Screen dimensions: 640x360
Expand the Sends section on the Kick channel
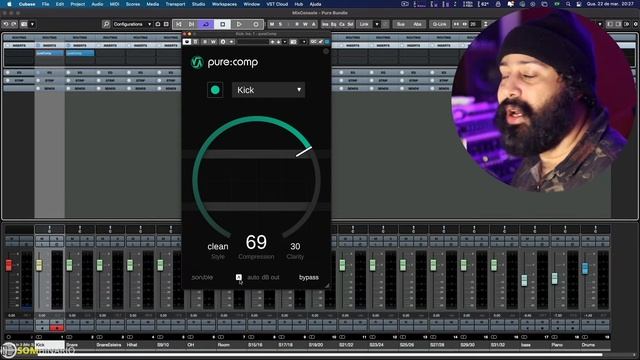pyautogui.click(x=49, y=88)
